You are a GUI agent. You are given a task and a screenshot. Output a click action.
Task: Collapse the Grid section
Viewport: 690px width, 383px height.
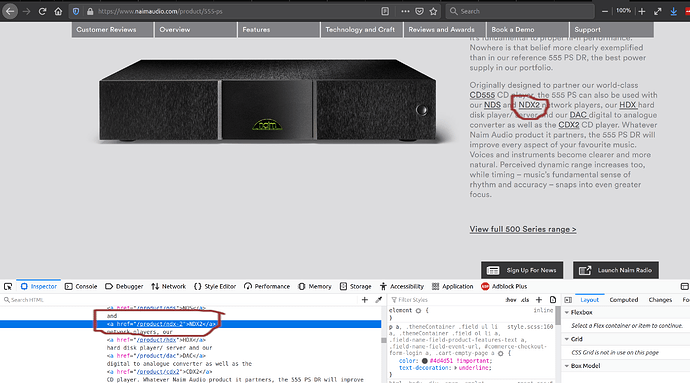tap(567, 339)
